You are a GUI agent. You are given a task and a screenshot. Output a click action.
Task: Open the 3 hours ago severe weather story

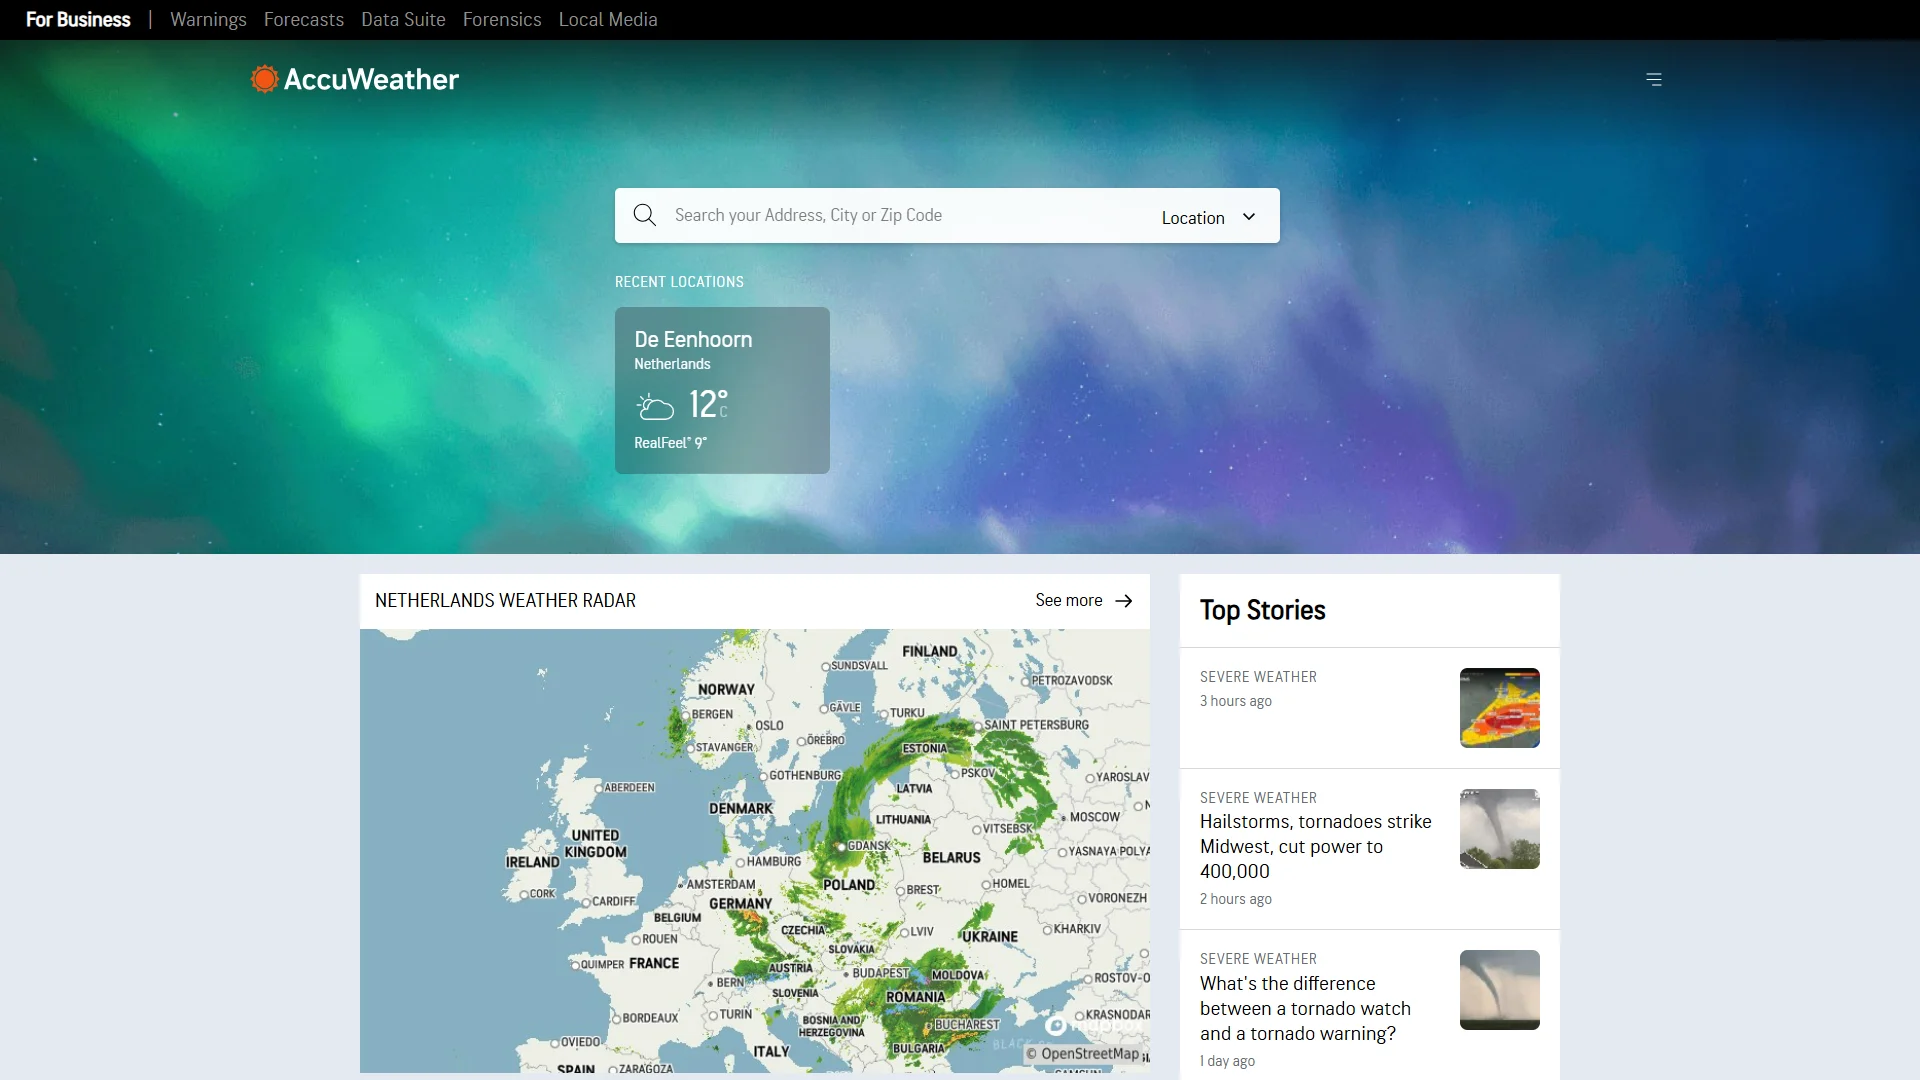(x=1370, y=708)
